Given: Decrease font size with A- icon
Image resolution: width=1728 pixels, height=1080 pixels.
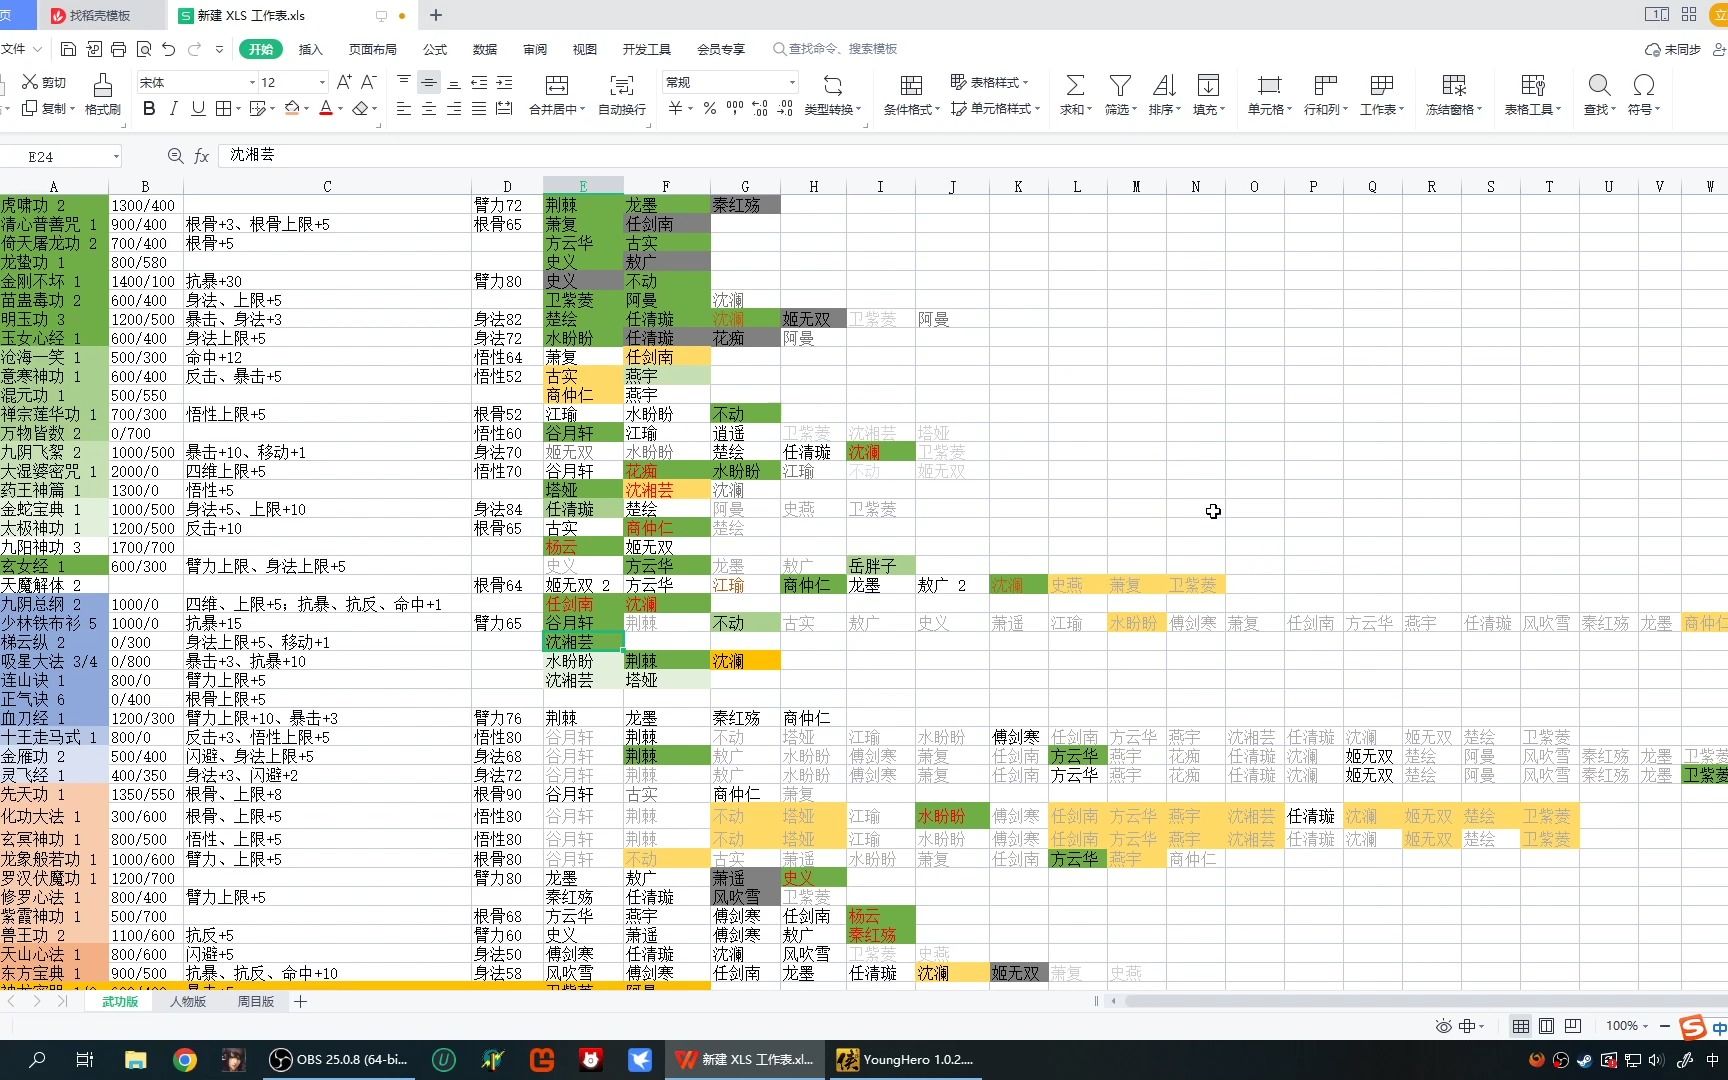Looking at the screenshot, I should click(x=368, y=82).
